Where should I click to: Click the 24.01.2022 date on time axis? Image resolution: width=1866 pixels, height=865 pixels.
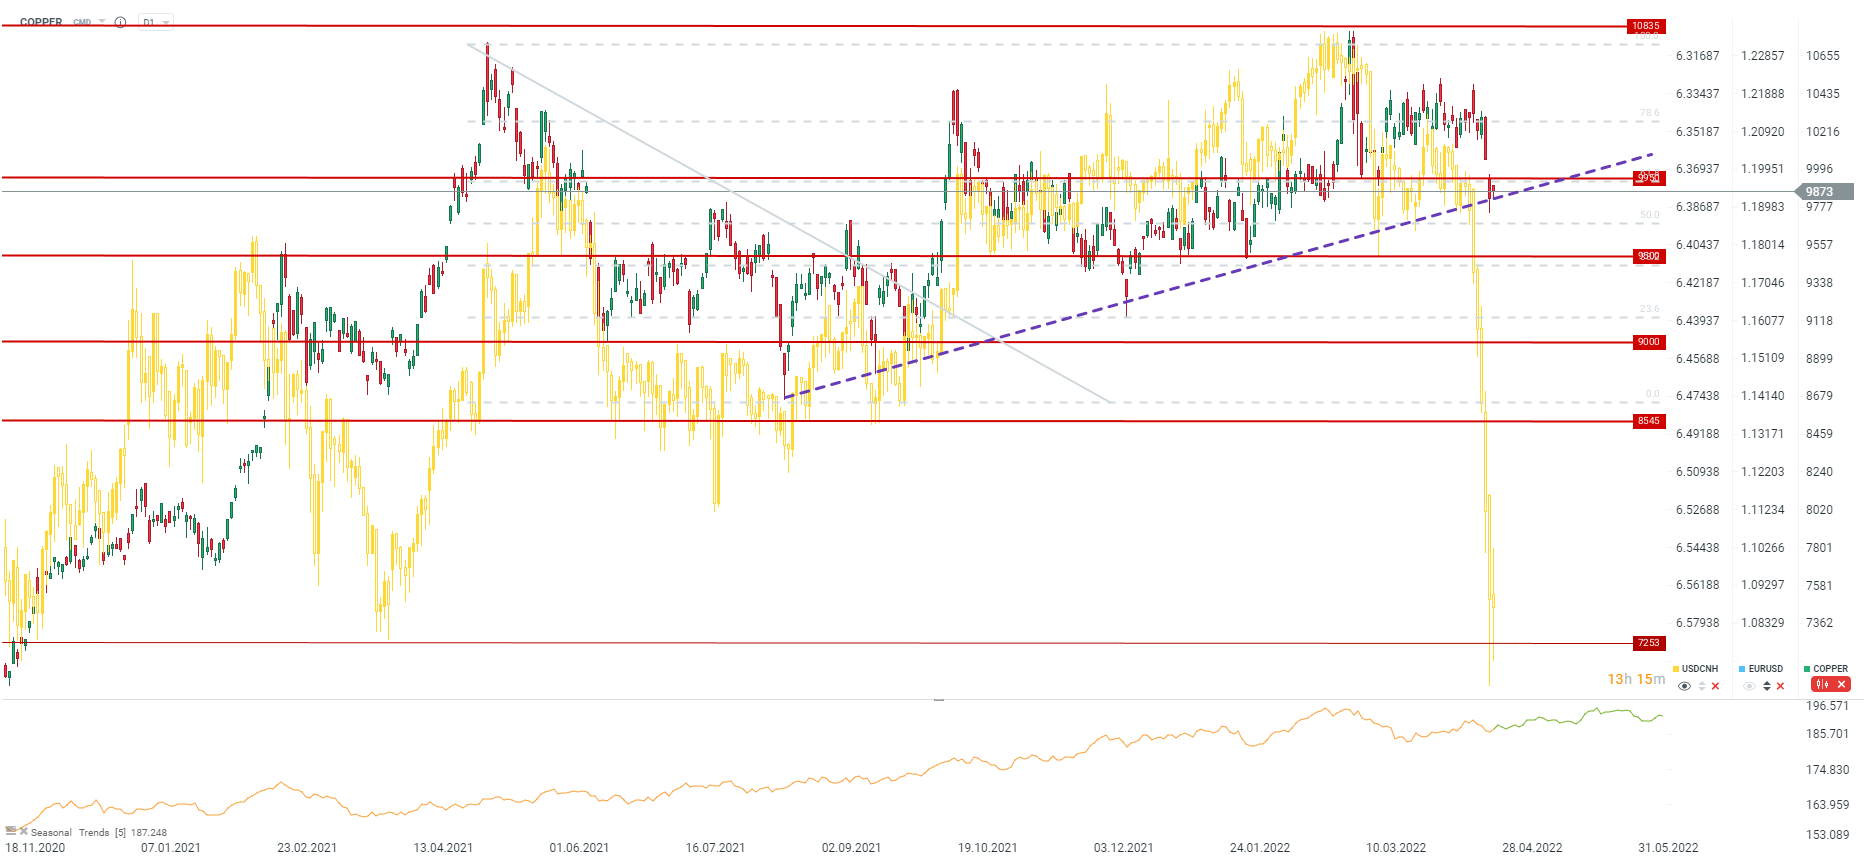pos(1260,848)
